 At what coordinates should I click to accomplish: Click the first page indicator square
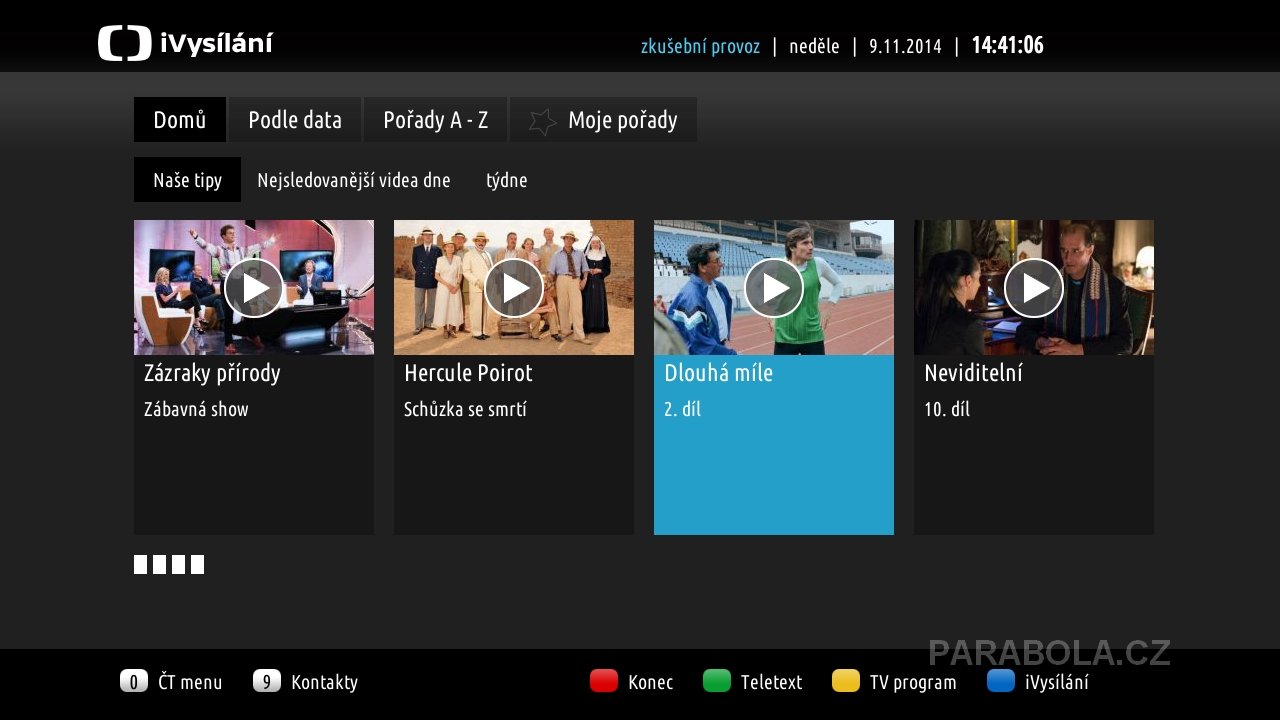pos(140,564)
